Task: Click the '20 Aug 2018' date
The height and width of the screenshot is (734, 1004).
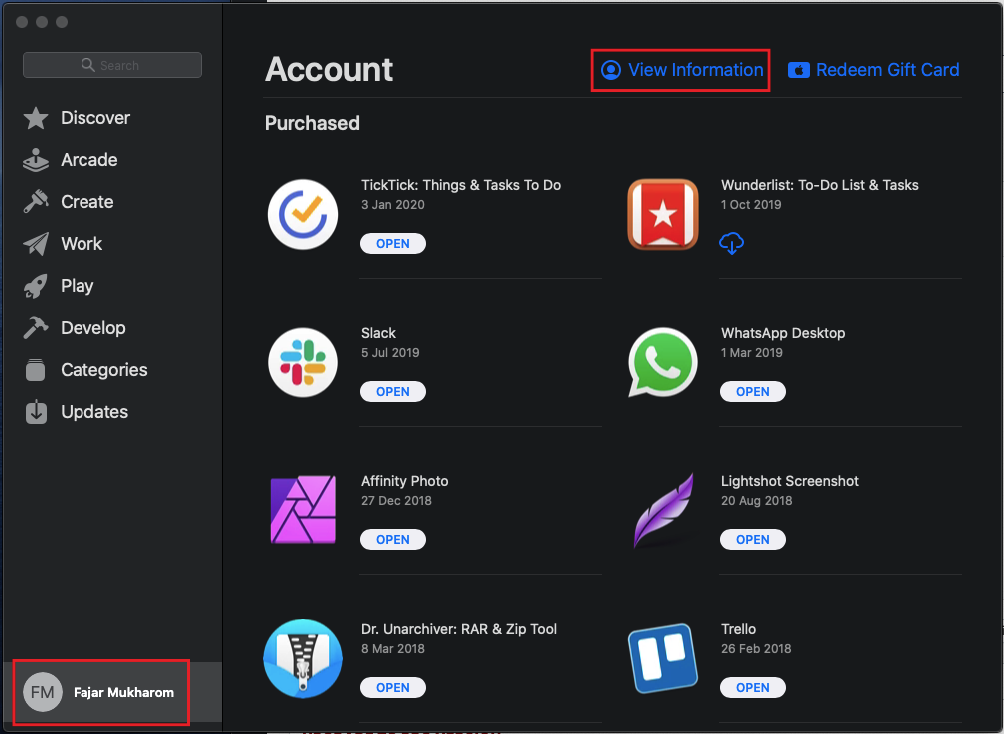Action: (x=757, y=501)
